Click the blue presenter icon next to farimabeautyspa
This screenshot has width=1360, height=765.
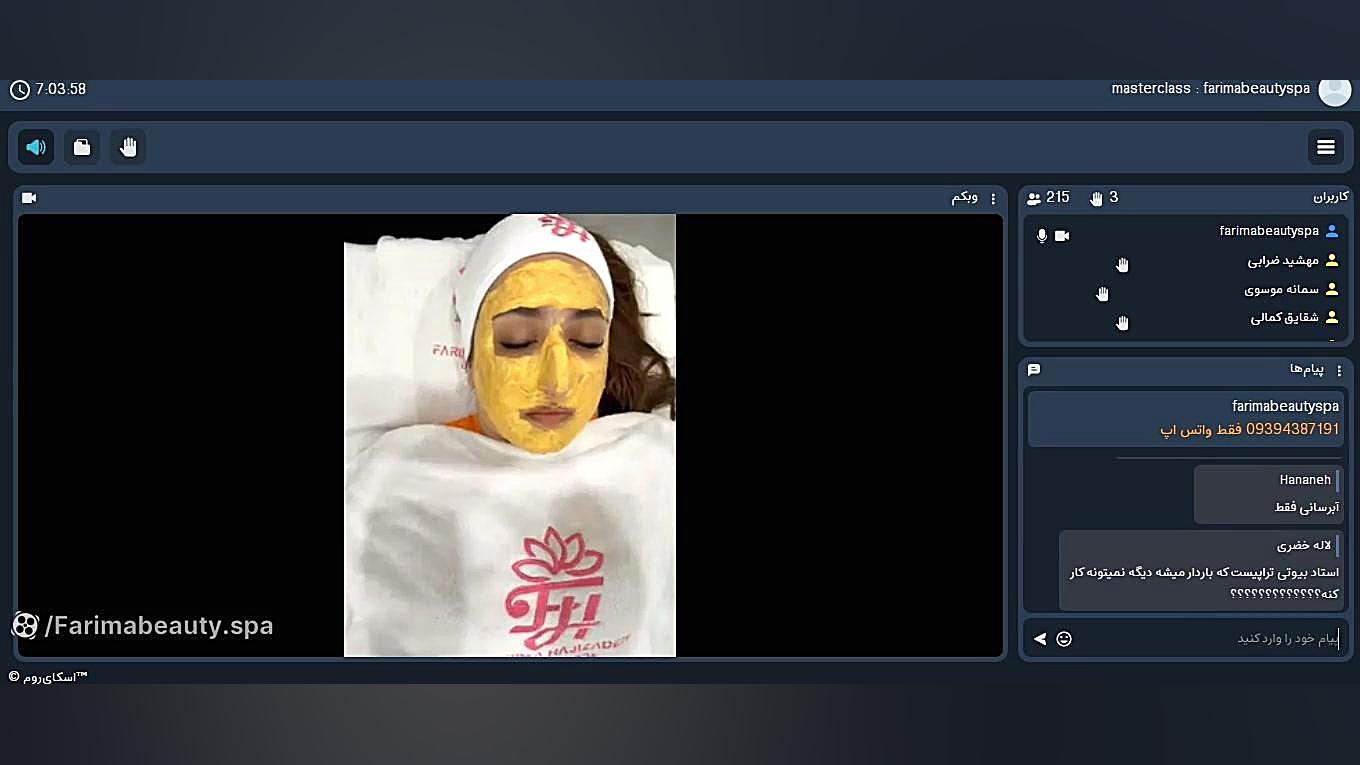coord(1332,231)
